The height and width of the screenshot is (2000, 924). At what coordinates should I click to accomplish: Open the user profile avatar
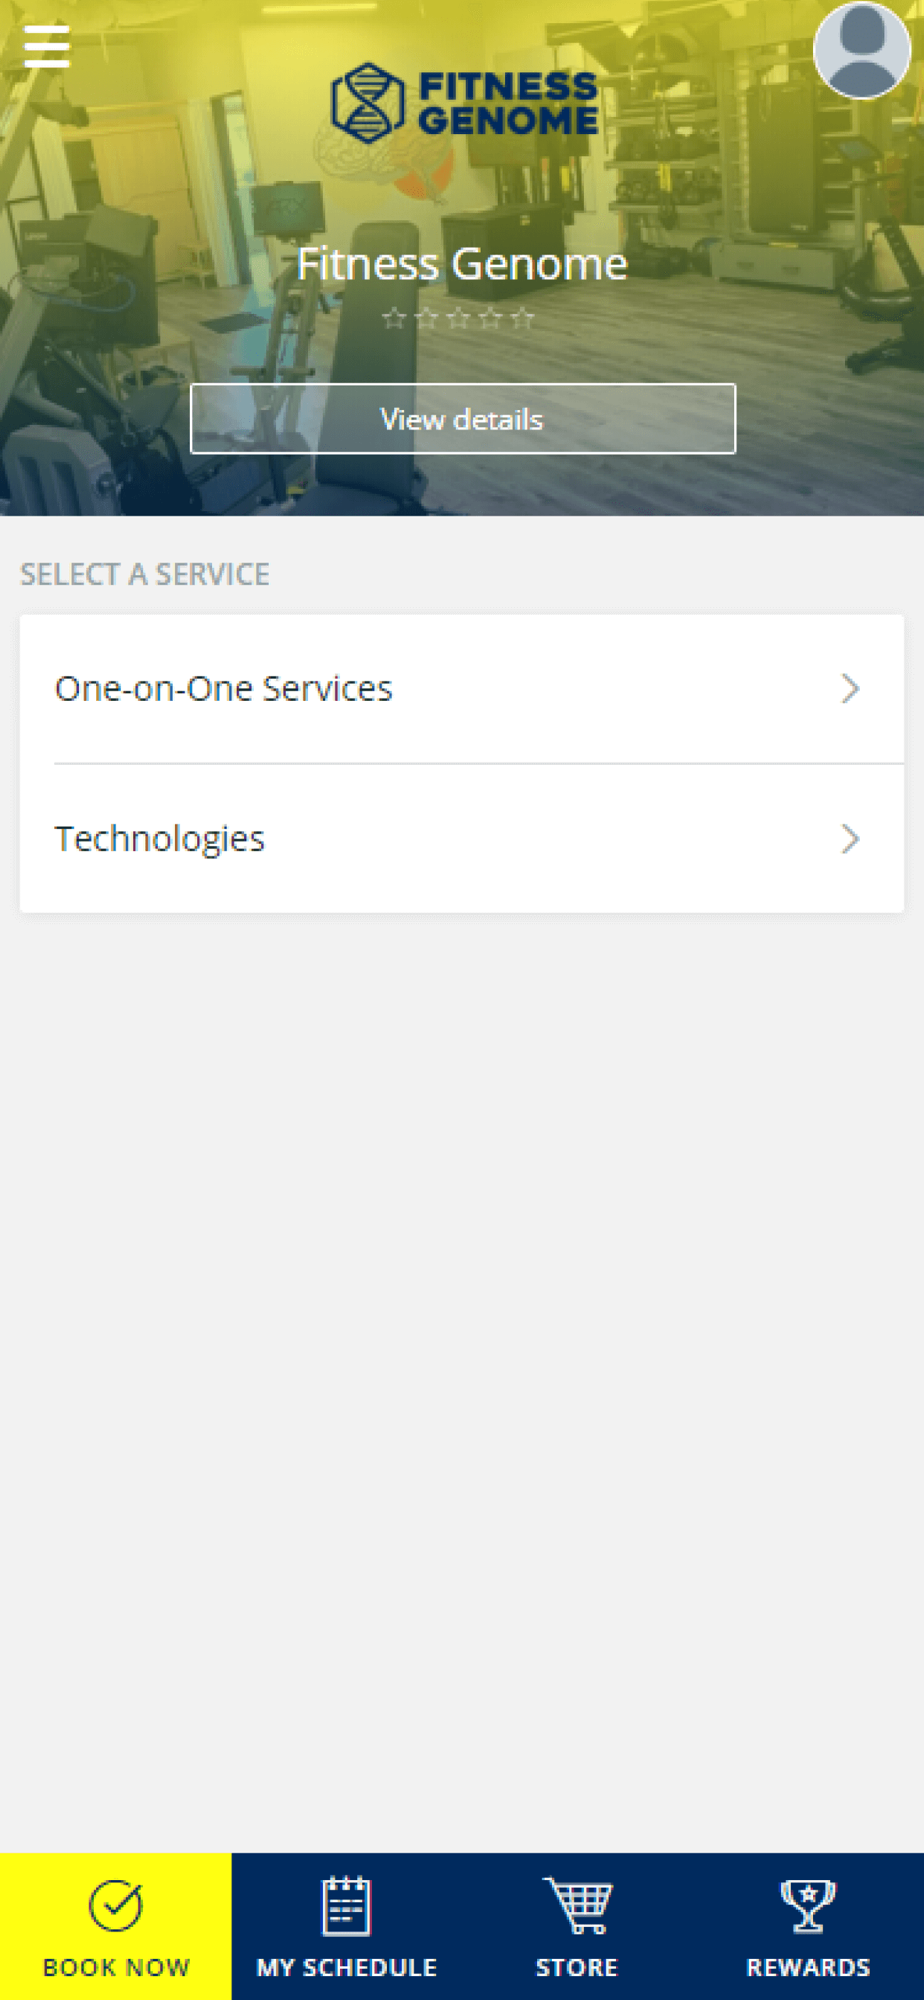pos(862,50)
